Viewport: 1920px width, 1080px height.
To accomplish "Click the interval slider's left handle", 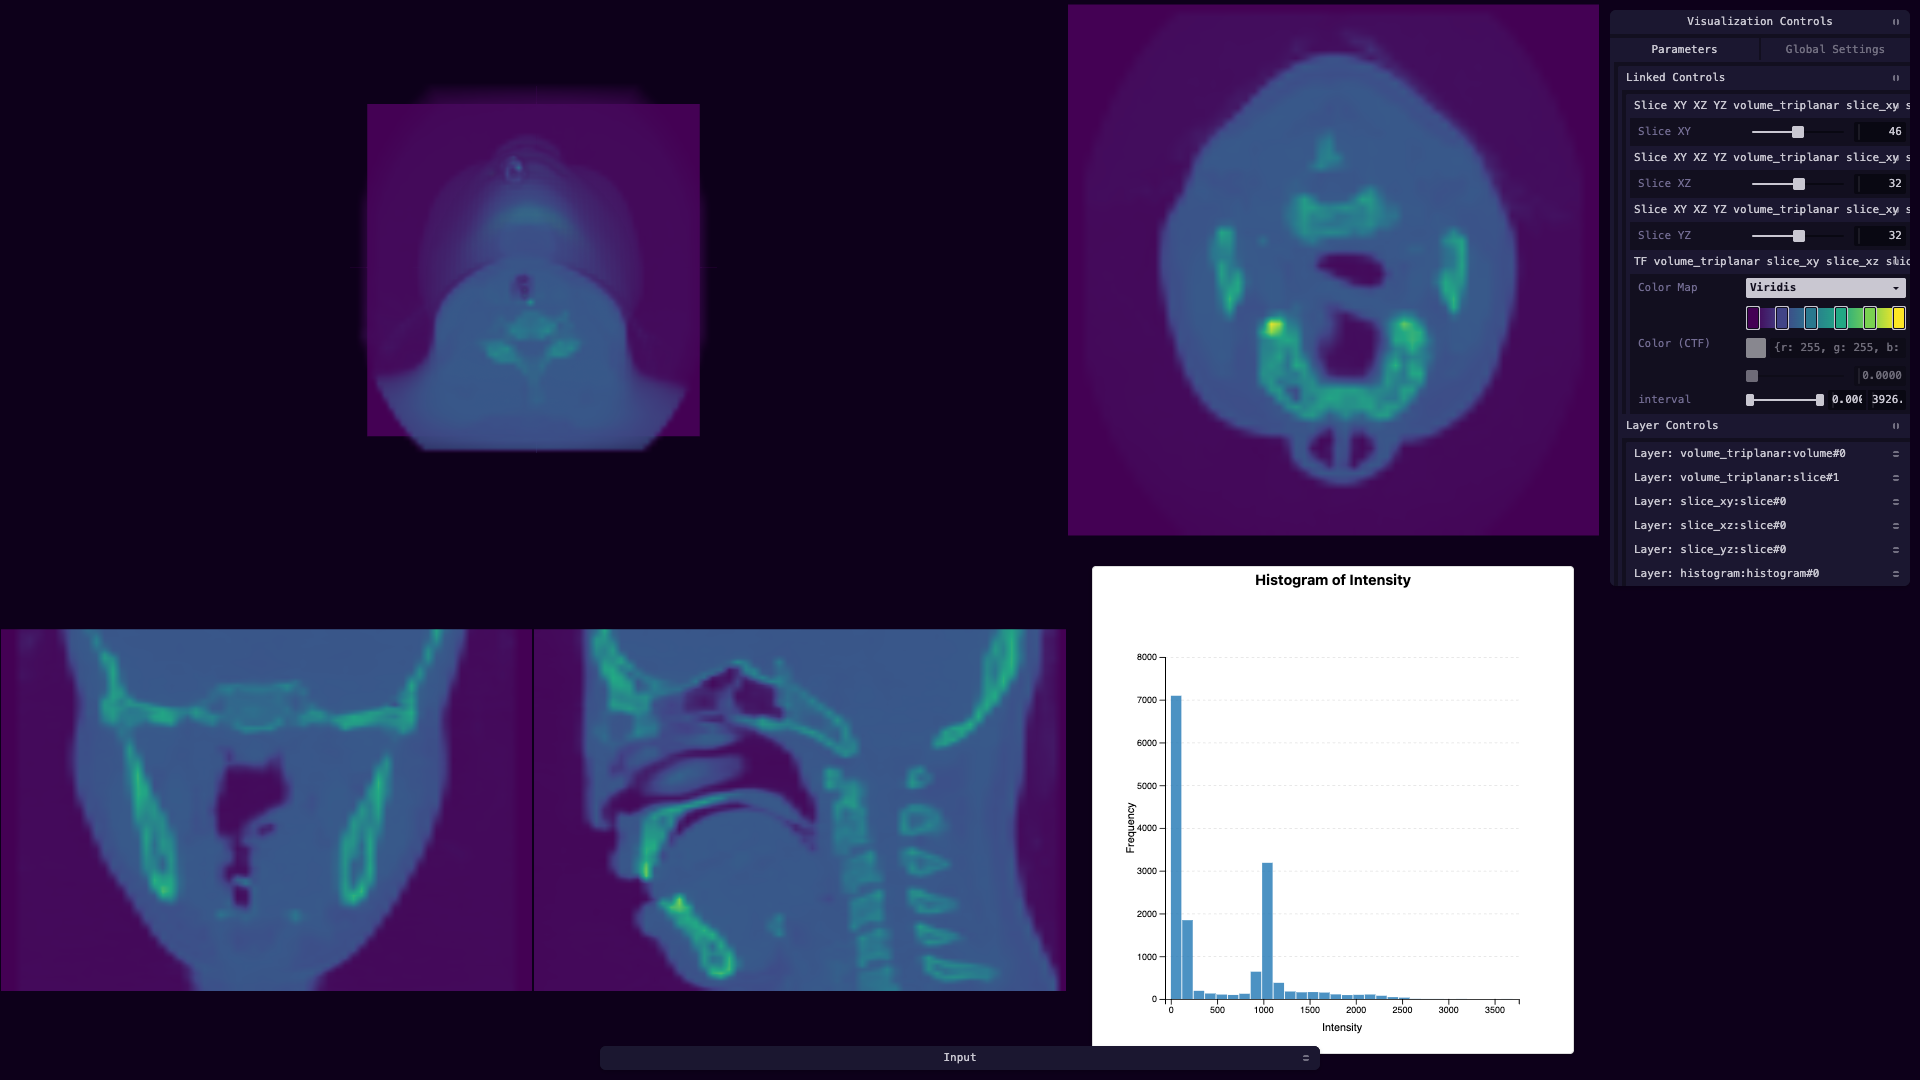I will click(x=1750, y=400).
